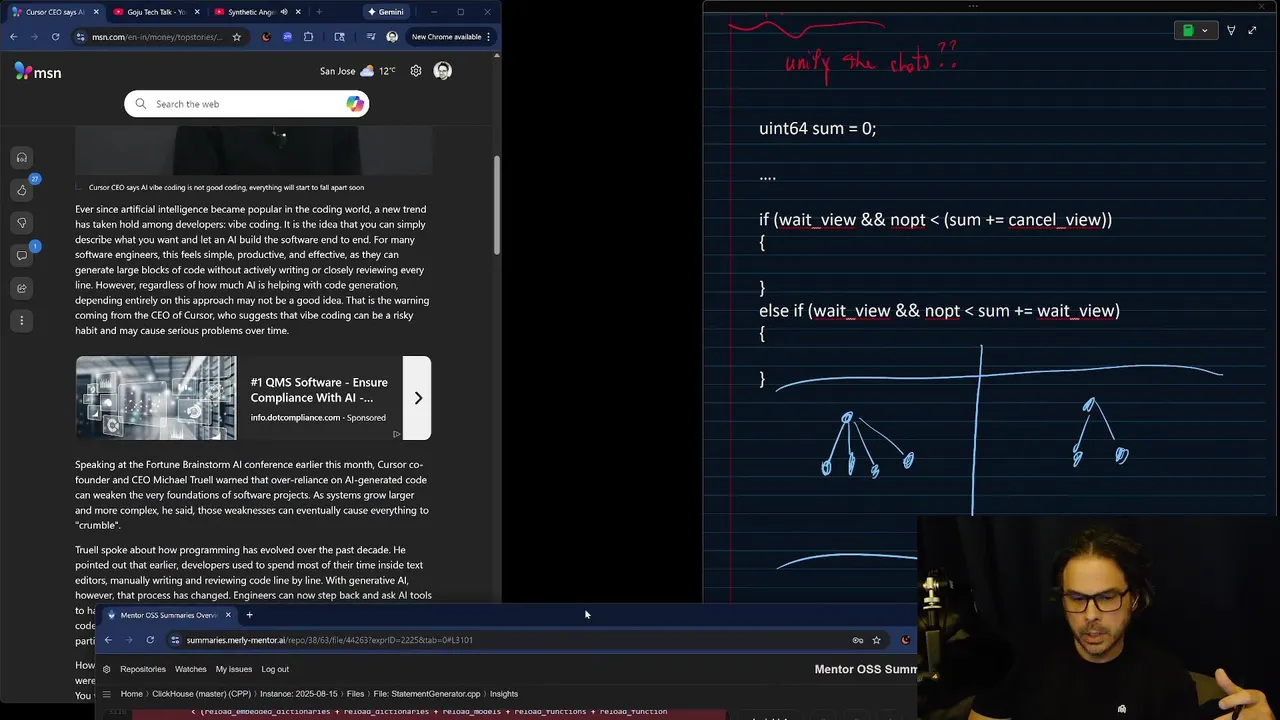Click Watches in Mentor window
This screenshot has width=1280, height=720.
[191, 669]
